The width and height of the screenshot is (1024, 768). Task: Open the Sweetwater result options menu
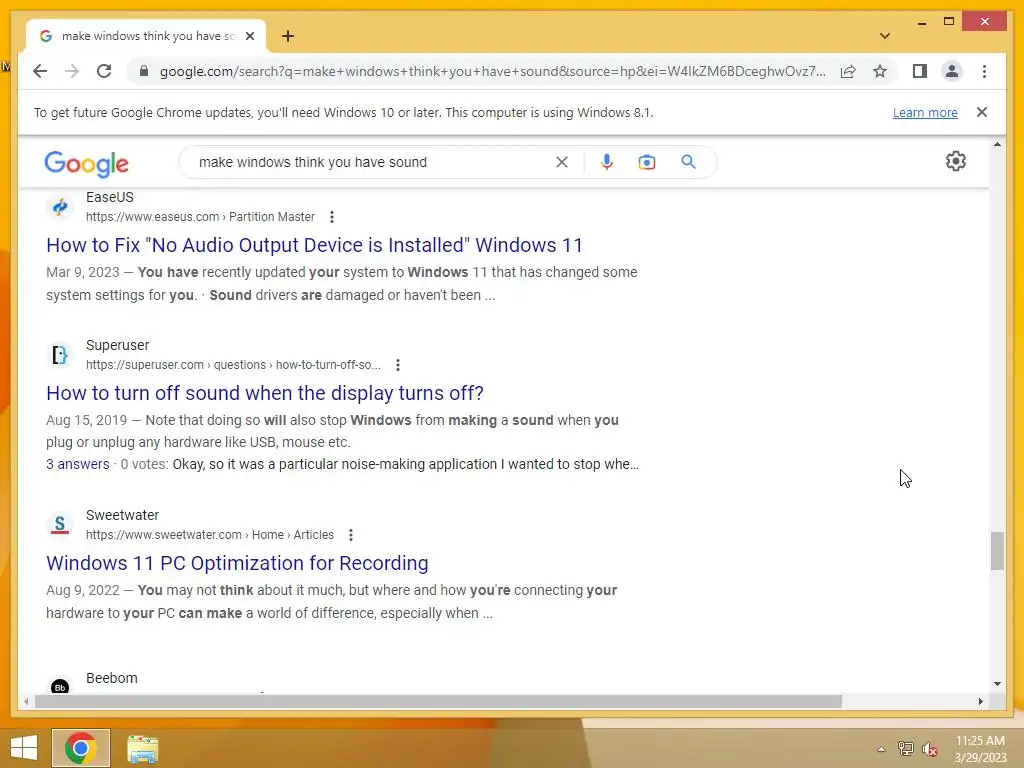[x=351, y=535]
